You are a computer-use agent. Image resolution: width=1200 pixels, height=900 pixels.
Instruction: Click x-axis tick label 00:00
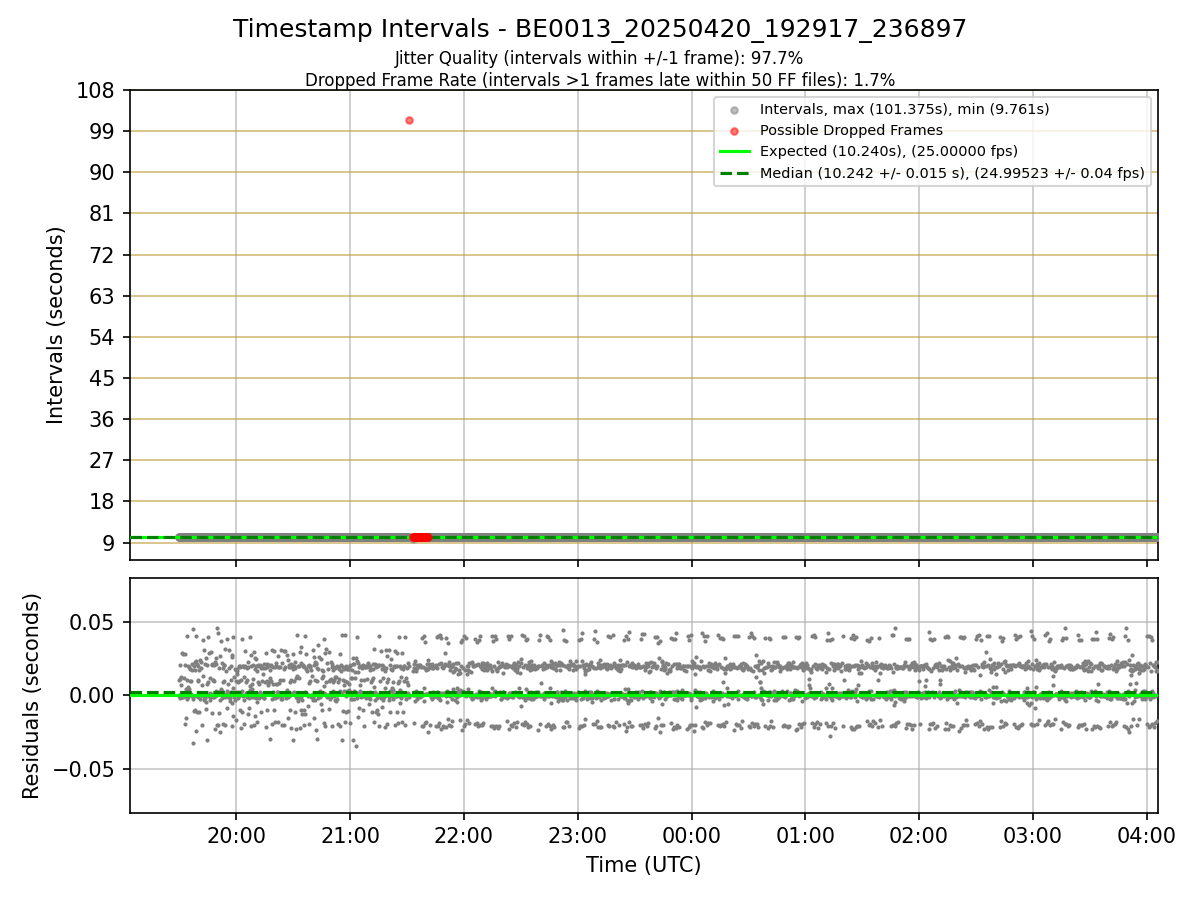pos(691,835)
